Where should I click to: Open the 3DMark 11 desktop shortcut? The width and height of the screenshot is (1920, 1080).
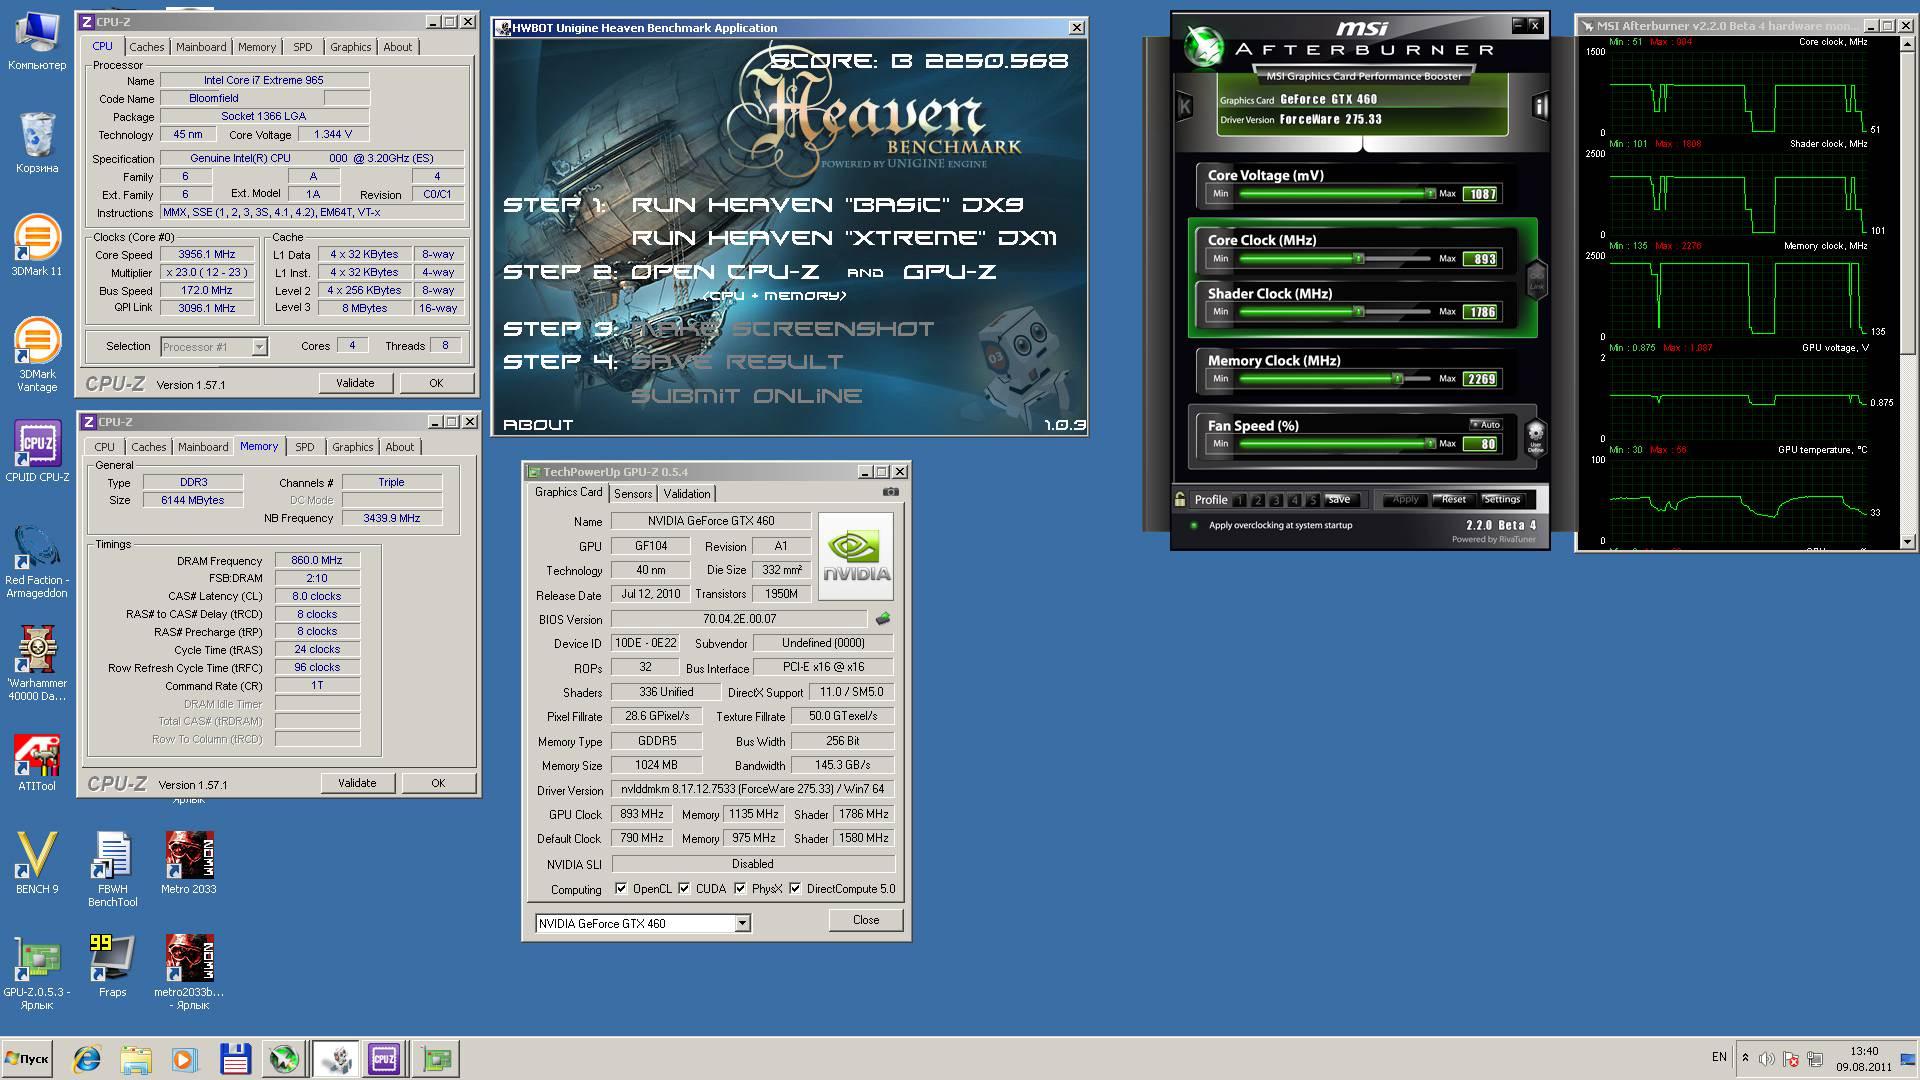click(37, 245)
